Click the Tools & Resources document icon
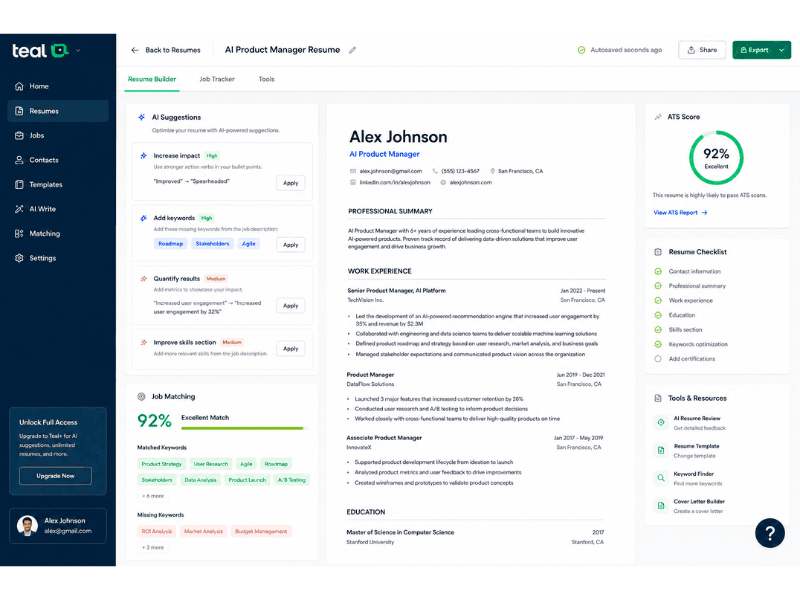 [658, 398]
